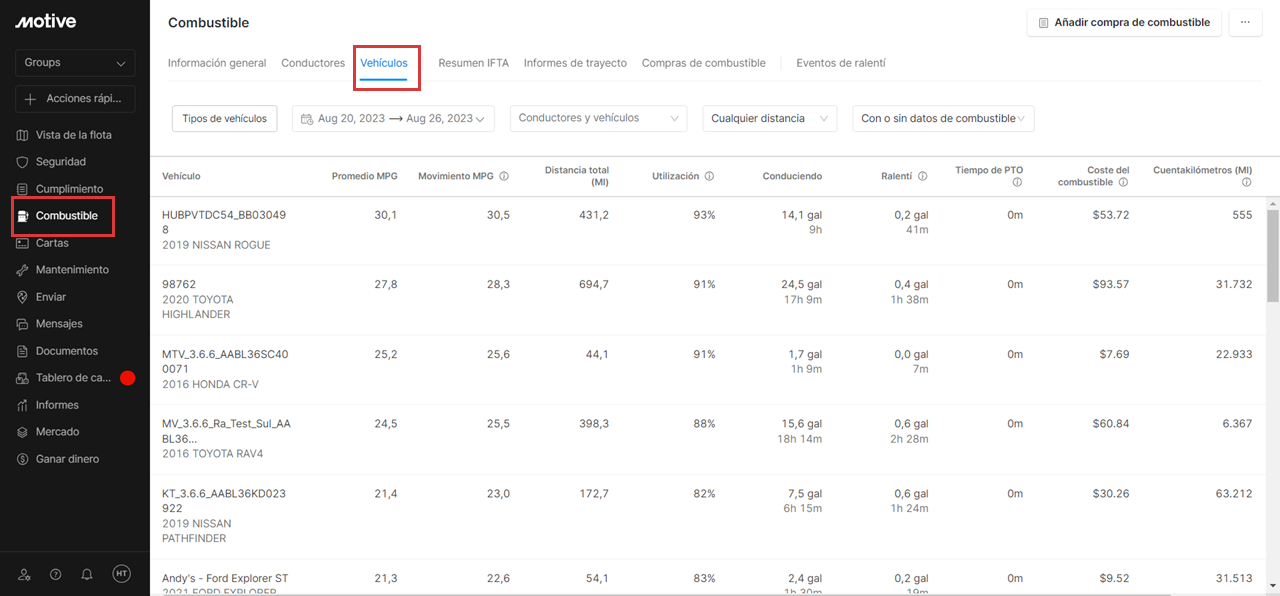This screenshot has height=596, width=1280.
Task: Open Informes from the sidebar
Action: (60, 404)
